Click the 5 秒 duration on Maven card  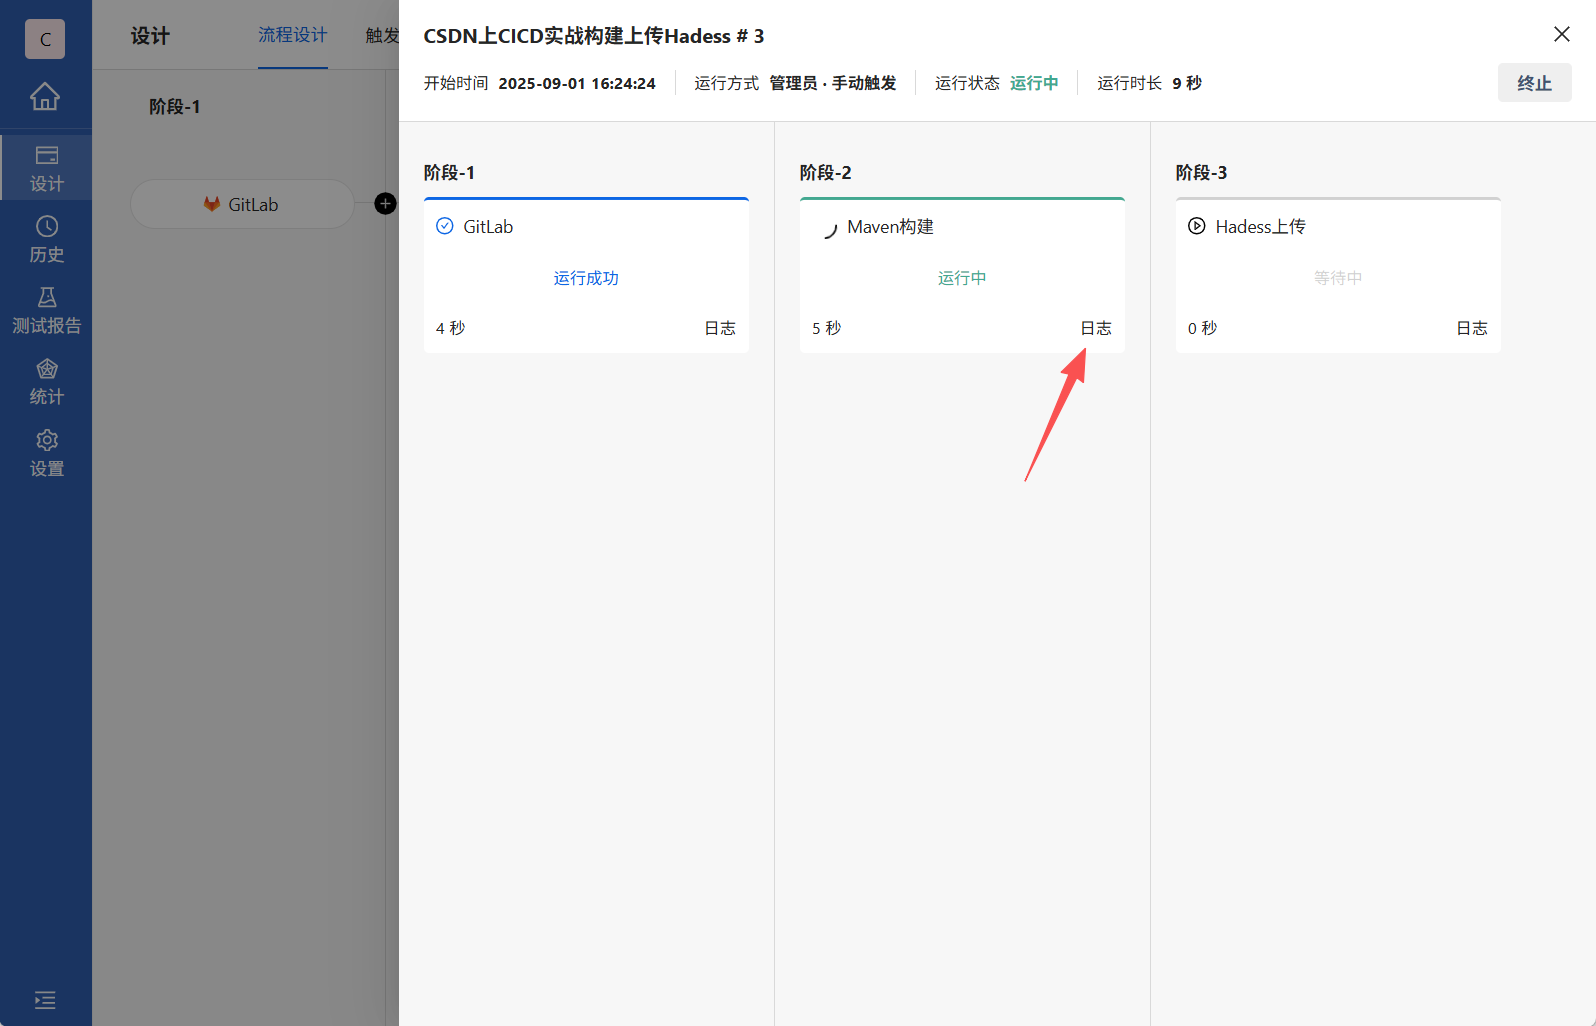[827, 328]
